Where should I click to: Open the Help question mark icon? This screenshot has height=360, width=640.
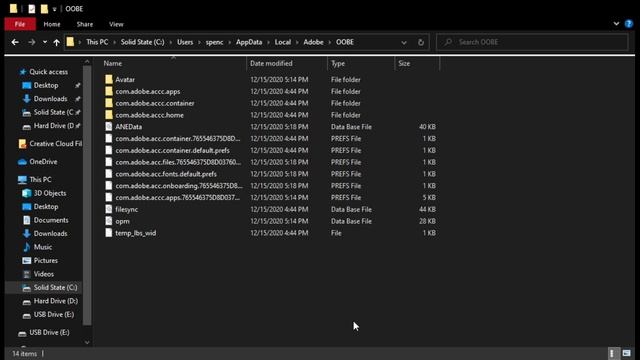pos(629,24)
